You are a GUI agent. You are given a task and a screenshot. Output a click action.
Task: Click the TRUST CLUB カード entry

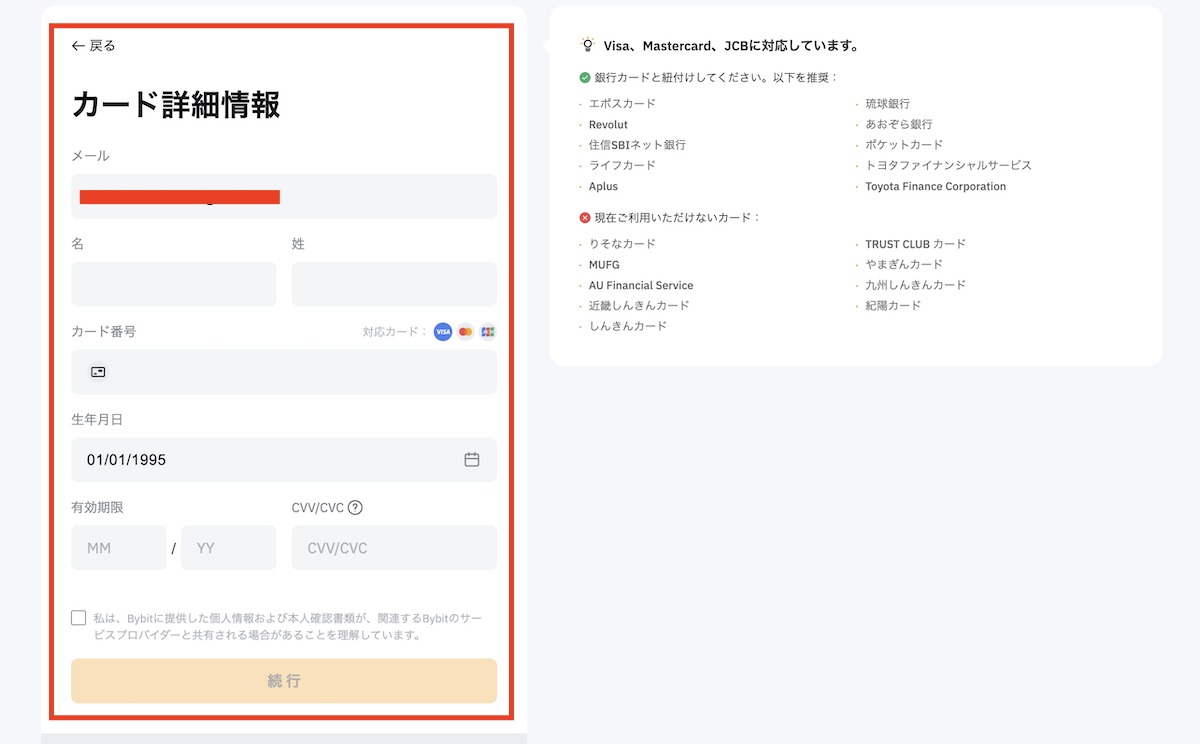pos(916,244)
